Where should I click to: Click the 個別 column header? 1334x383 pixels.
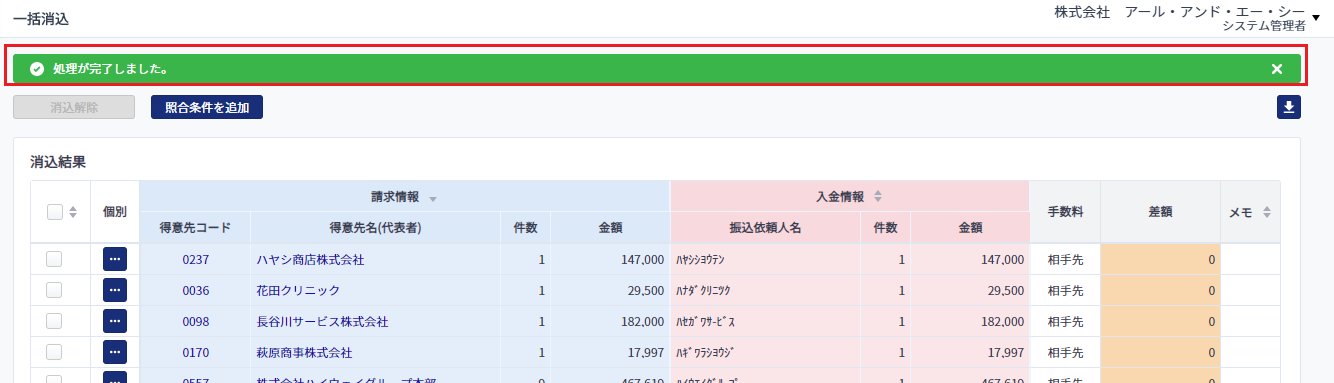[115, 212]
